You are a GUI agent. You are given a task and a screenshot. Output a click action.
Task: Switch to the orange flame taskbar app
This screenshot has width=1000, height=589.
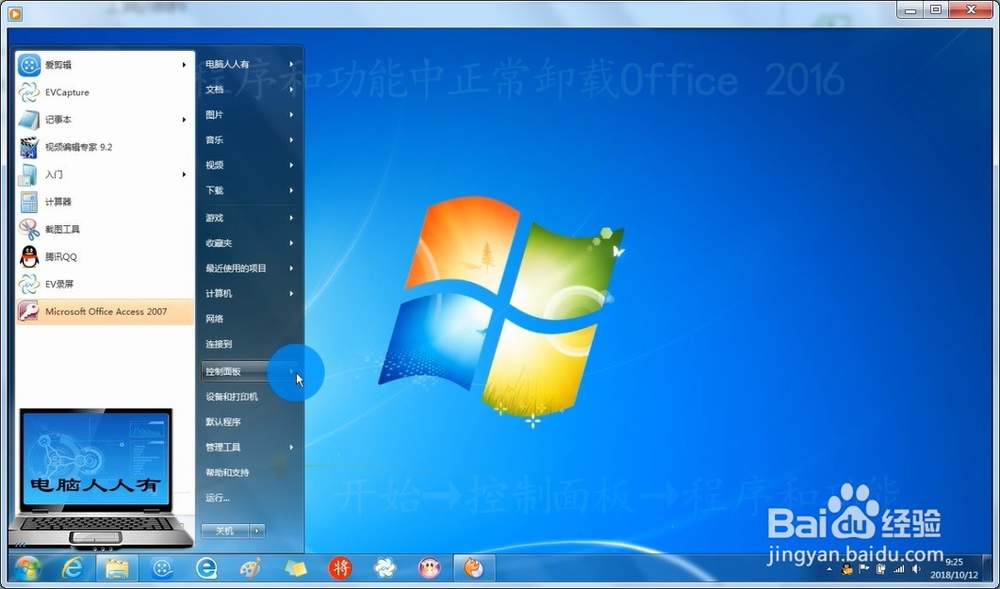(474, 567)
